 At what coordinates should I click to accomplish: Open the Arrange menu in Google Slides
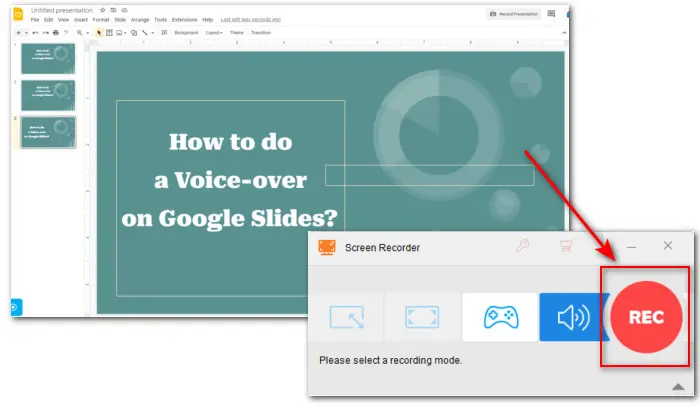[140, 20]
